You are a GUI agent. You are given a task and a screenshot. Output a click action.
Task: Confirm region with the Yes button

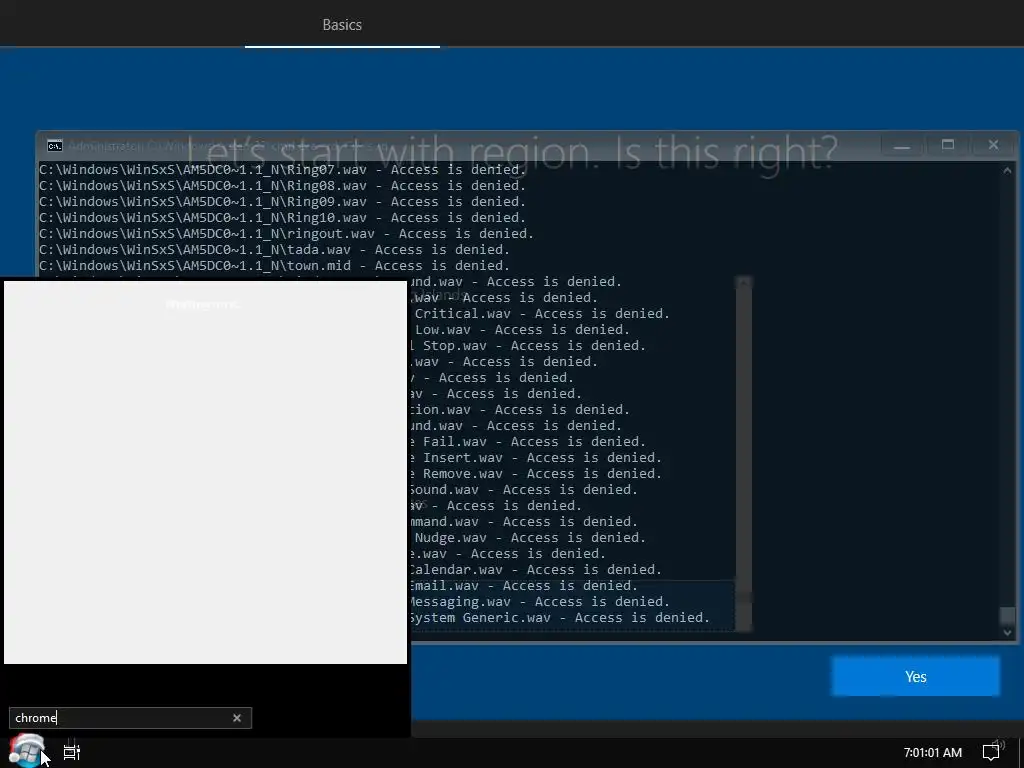[x=915, y=677]
